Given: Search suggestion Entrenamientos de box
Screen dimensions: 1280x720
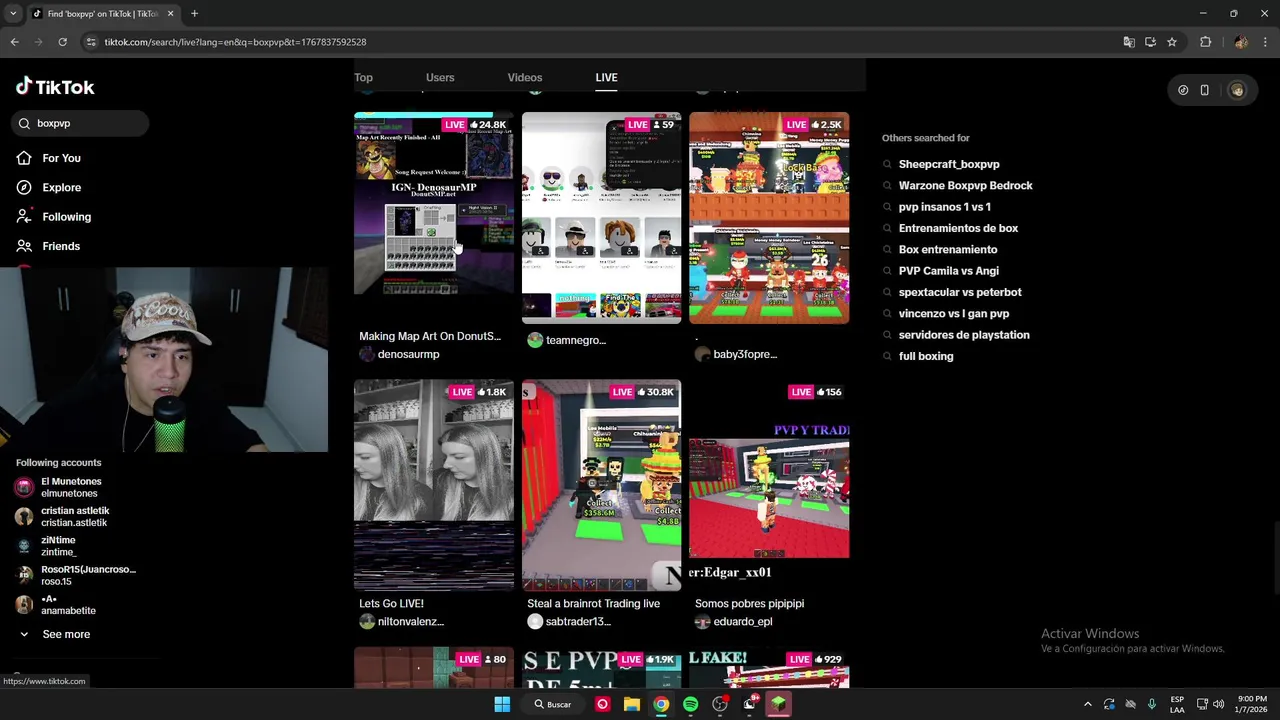Looking at the screenshot, I should pyautogui.click(x=958, y=228).
